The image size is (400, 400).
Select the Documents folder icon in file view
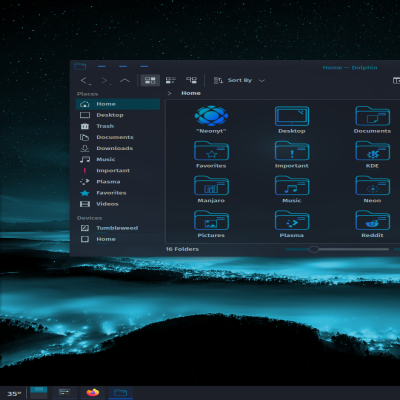point(372,116)
